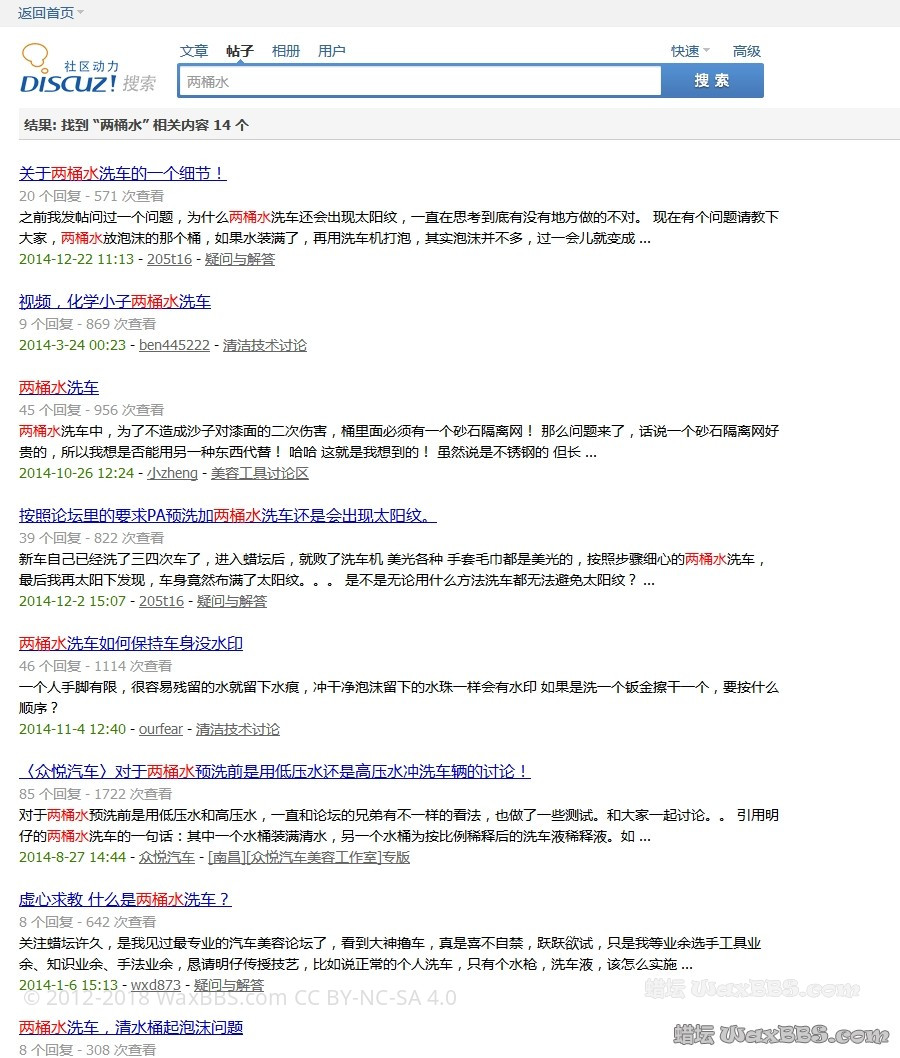Select the 帖子 tab
900x1058 pixels.
point(240,51)
